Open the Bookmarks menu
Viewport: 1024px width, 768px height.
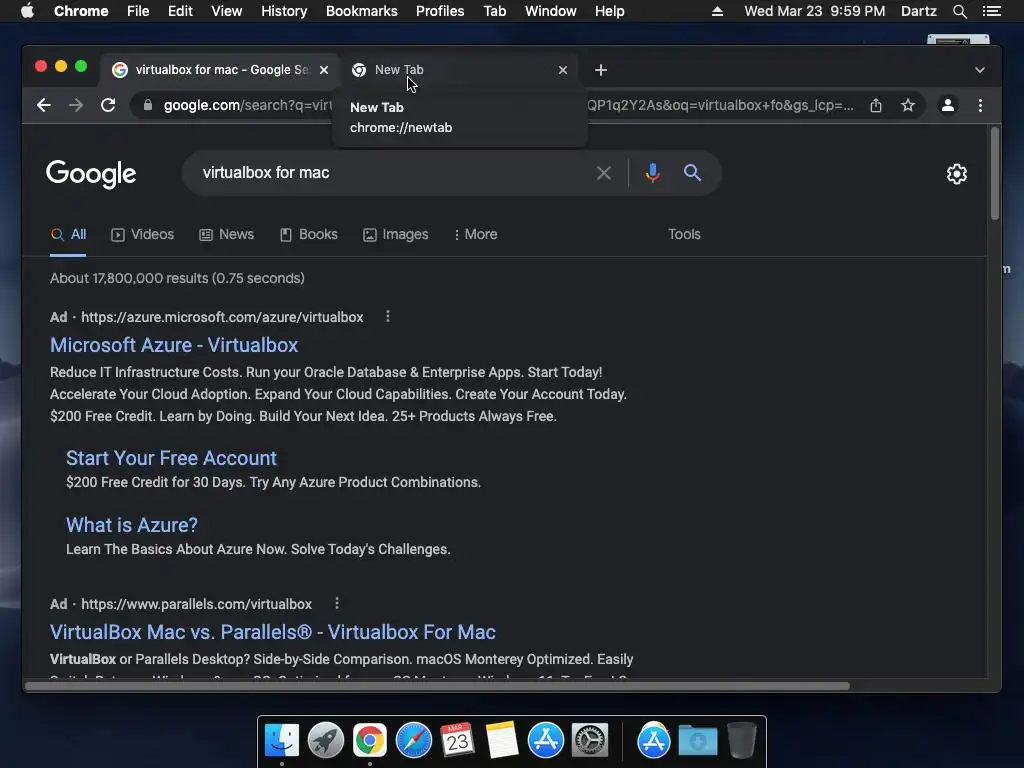[362, 11]
